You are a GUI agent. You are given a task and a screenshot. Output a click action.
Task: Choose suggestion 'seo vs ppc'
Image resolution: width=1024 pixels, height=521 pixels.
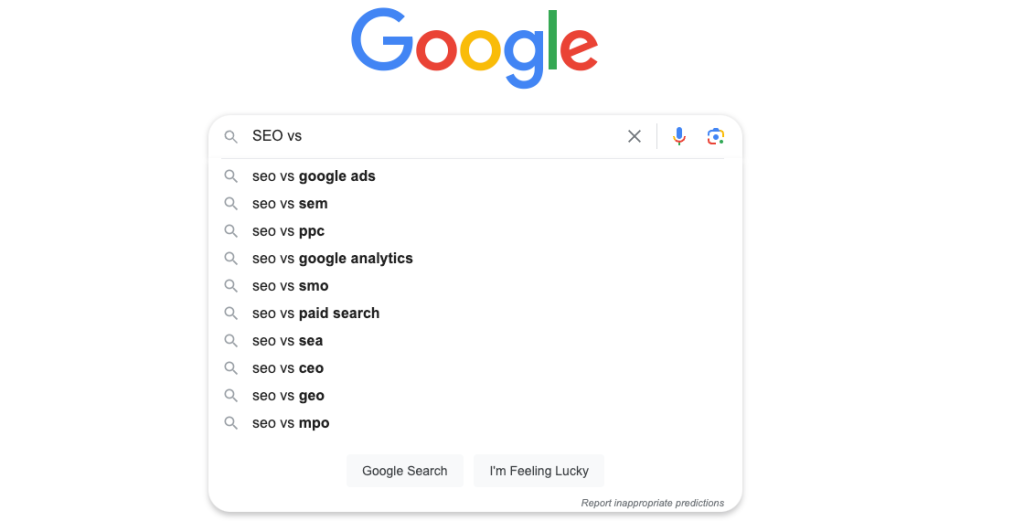475,231
